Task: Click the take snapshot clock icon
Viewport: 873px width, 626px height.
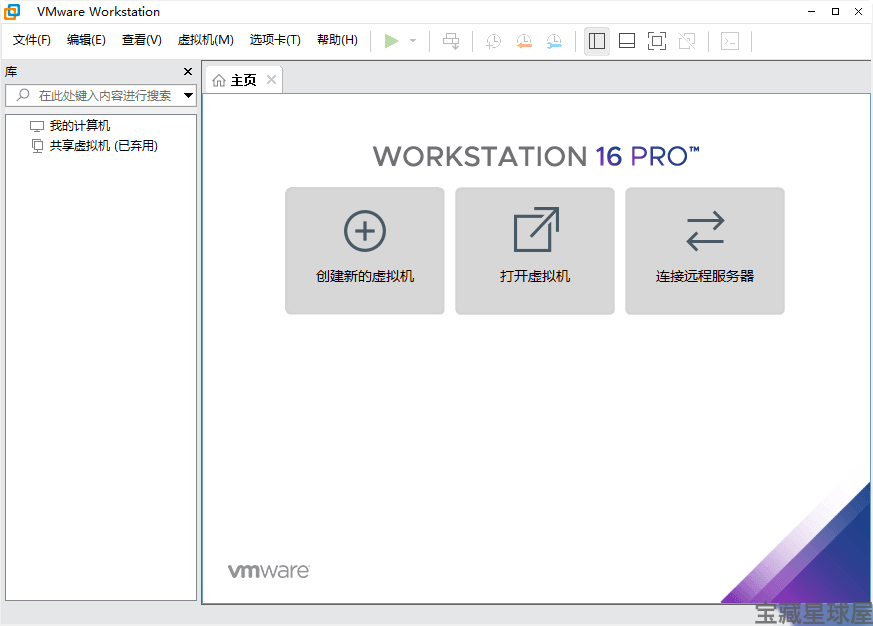Action: (x=493, y=41)
